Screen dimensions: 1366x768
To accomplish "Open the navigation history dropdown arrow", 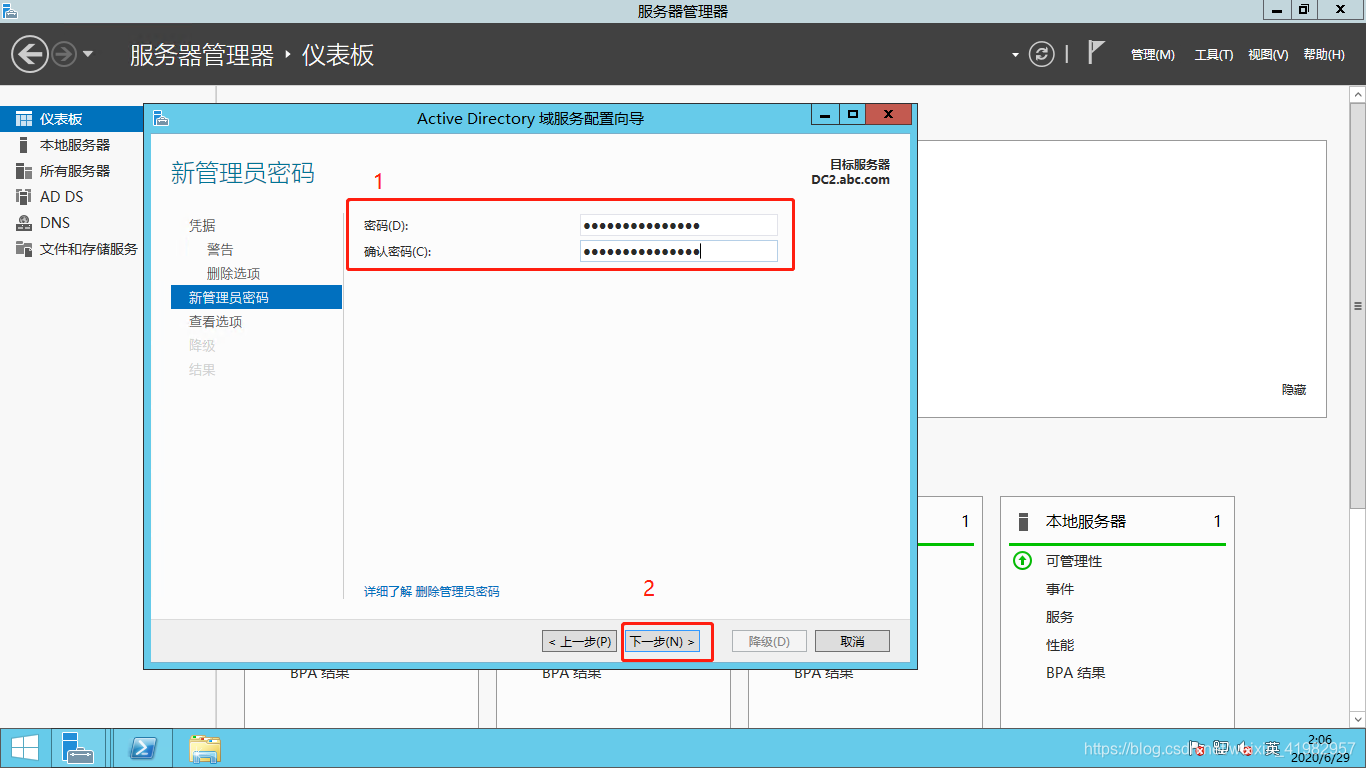I will (88, 54).
